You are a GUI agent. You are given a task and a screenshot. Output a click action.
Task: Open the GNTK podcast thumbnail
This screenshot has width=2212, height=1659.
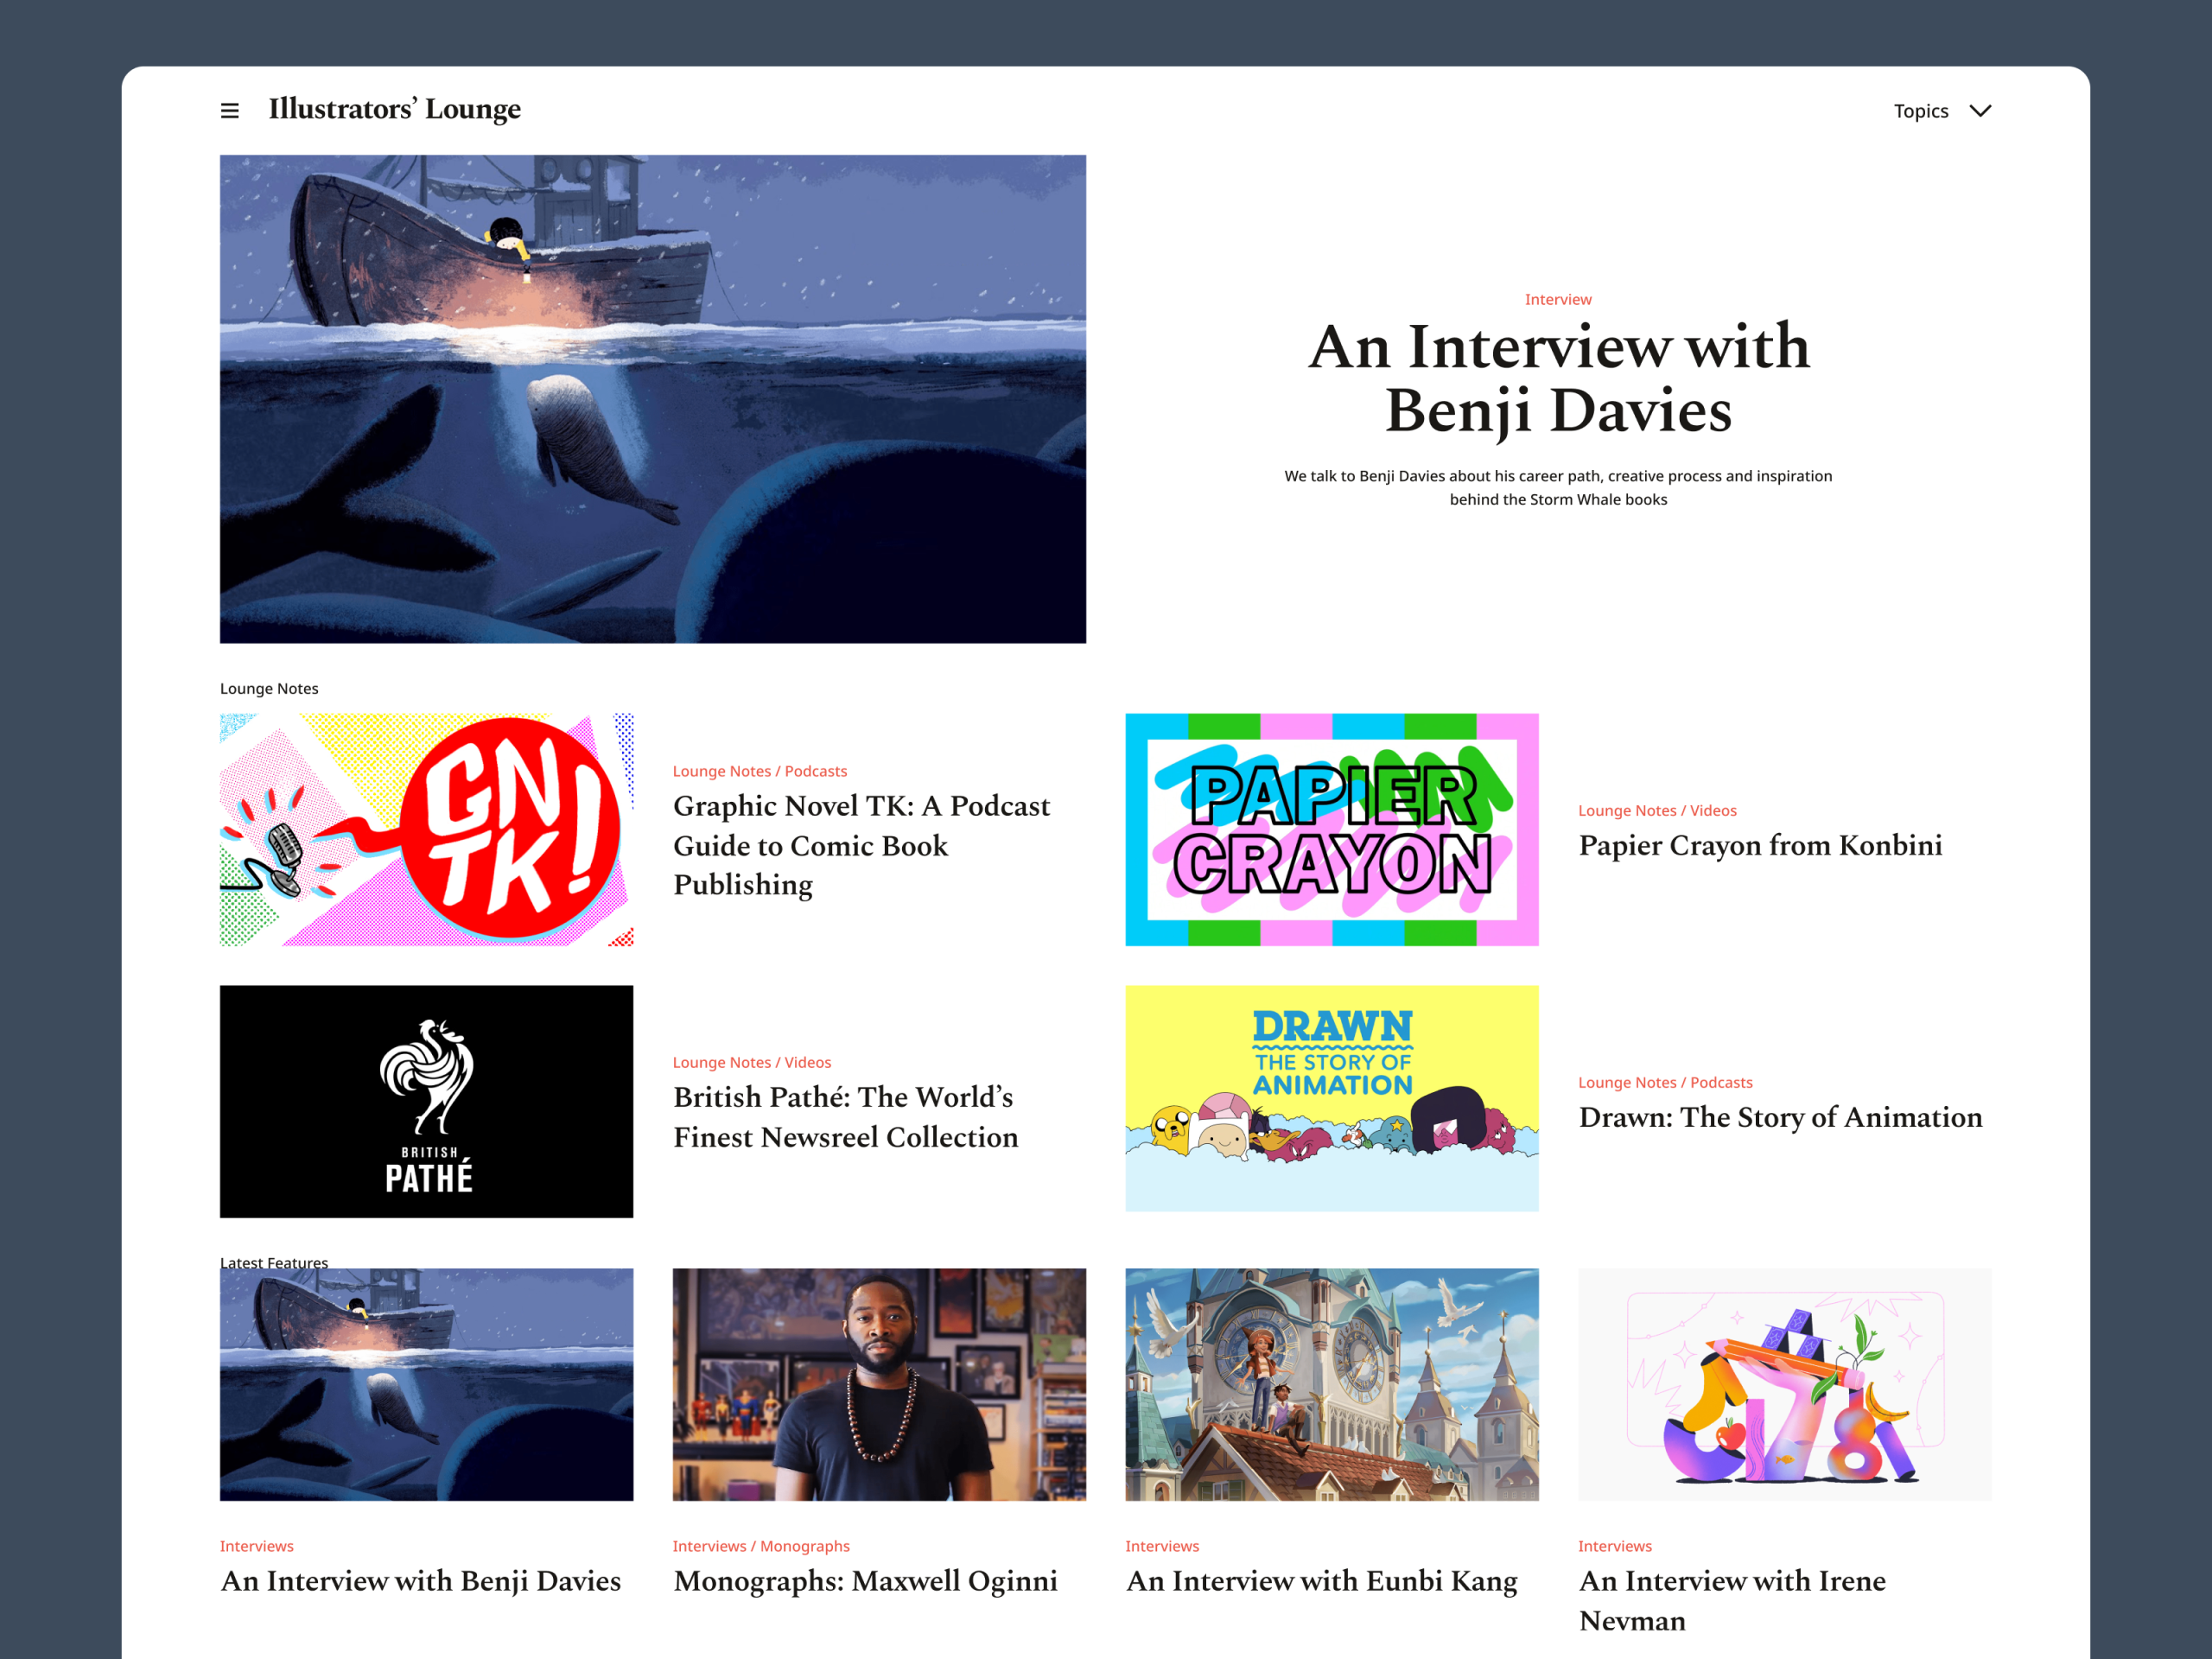tap(426, 829)
